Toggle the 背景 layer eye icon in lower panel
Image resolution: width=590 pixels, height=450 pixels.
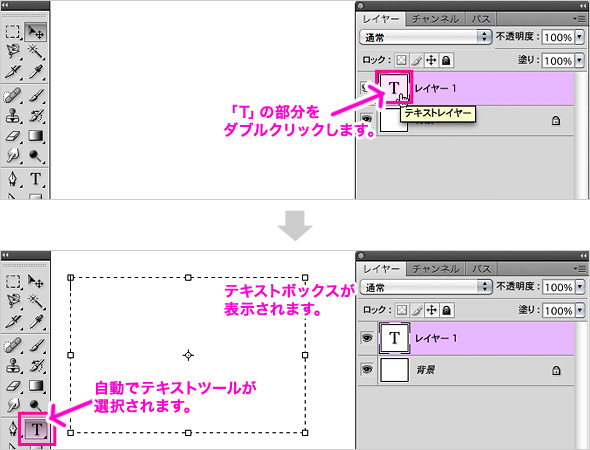click(367, 369)
